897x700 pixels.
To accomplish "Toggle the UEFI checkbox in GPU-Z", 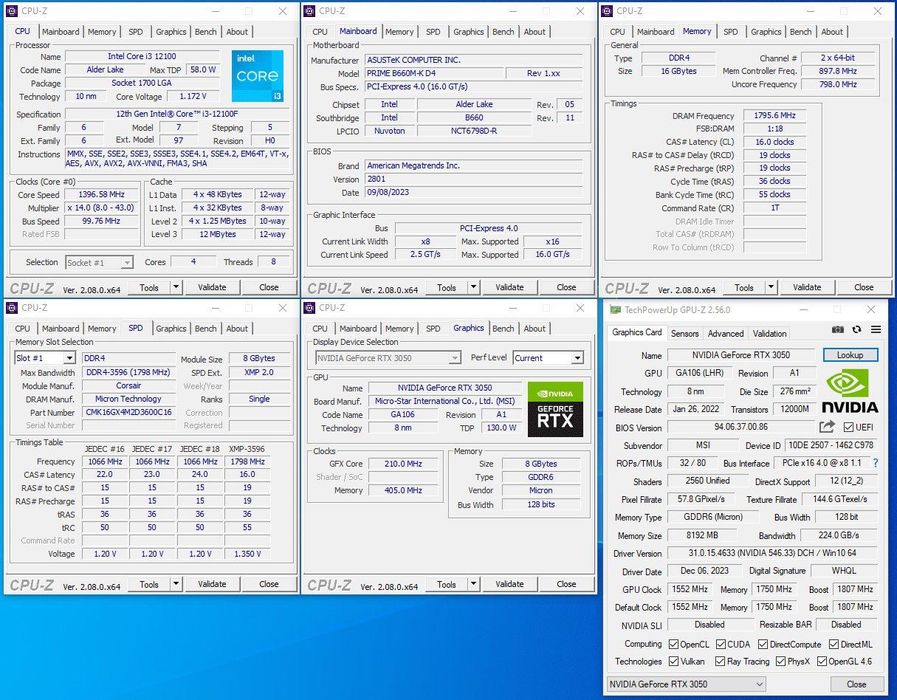I will (x=849, y=427).
